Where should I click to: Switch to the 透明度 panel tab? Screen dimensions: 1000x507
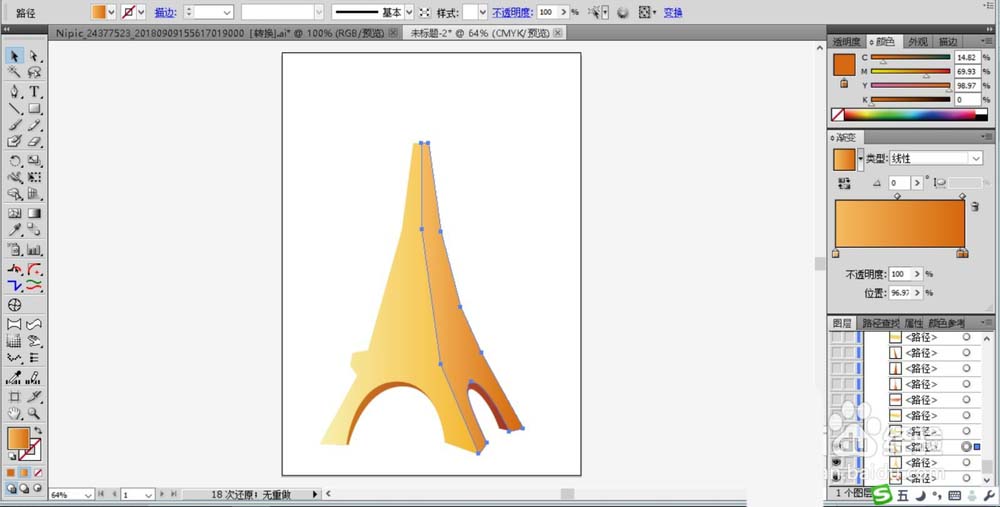pos(846,41)
